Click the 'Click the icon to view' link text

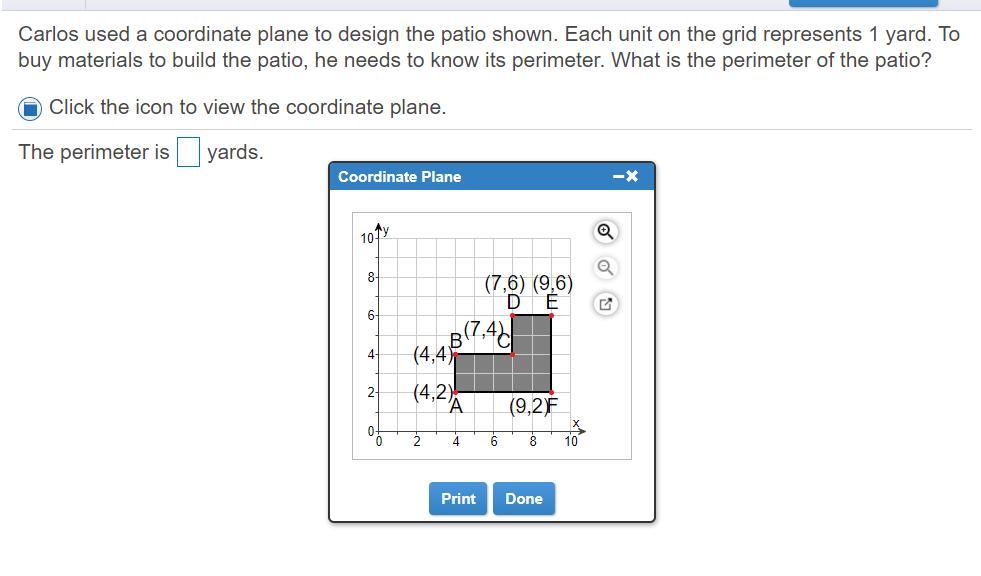click(247, 107)
